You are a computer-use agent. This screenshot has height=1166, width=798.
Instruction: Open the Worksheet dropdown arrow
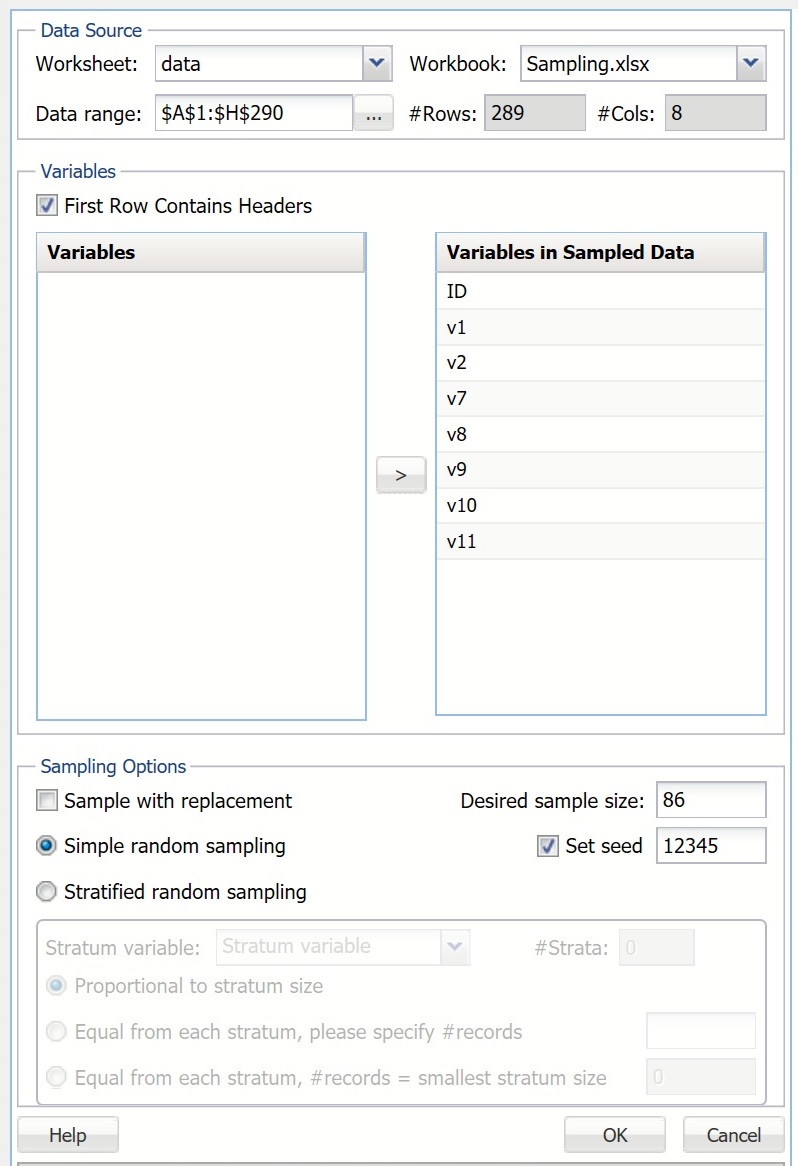click(376, 65)
